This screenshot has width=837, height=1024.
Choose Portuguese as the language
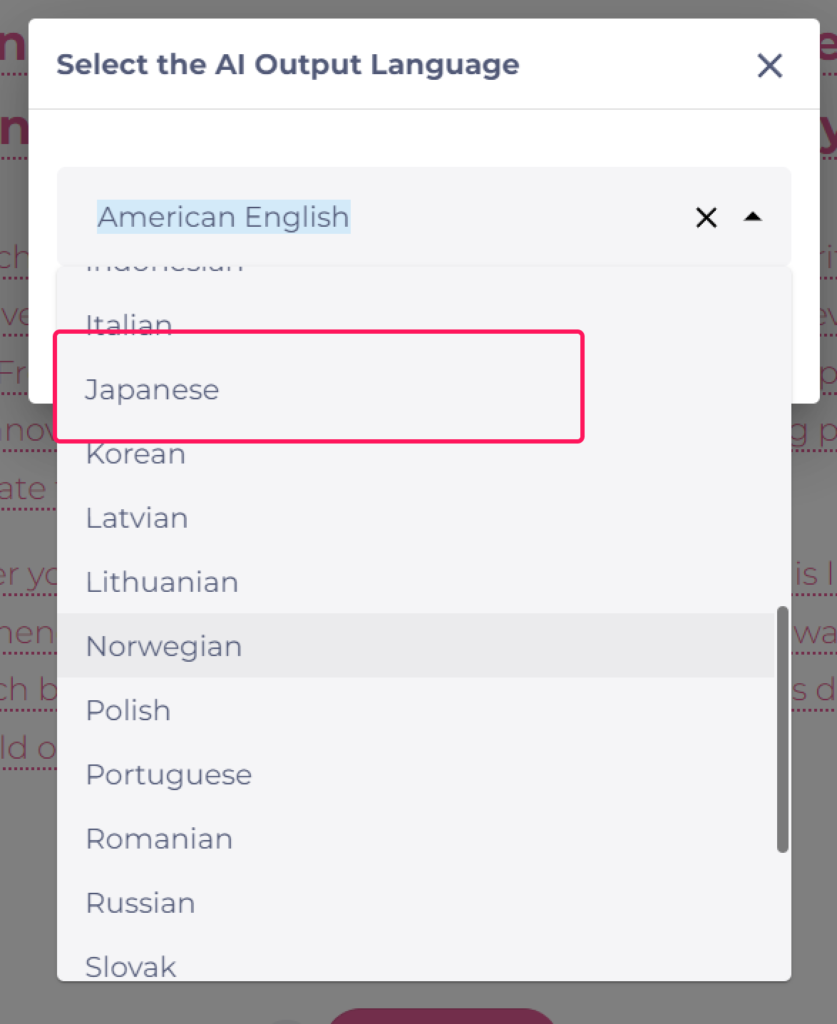click(x=168, y=775)
